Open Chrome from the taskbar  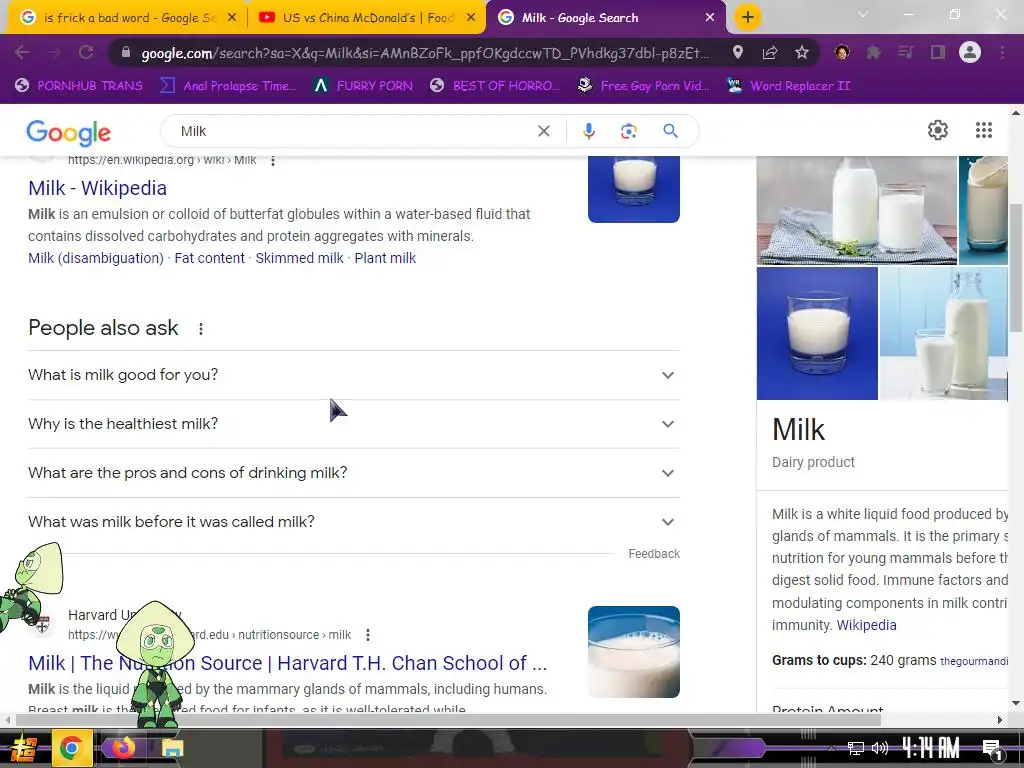coord(71,748)
